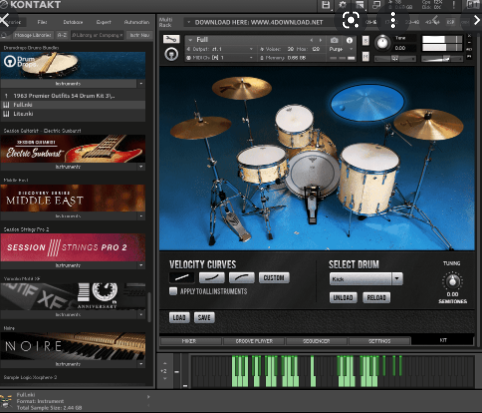Click the minimized view windows icon

pyautogui.click(x=376, y=5)
